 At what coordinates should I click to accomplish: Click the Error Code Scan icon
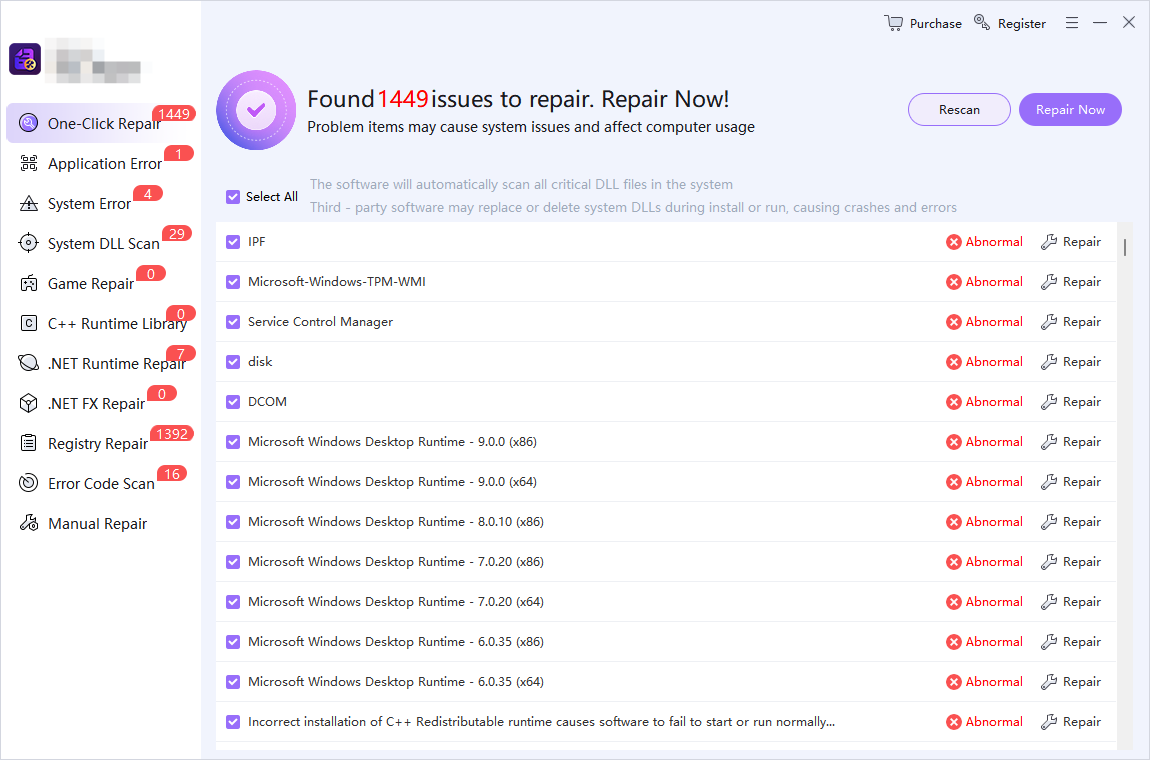29,484
